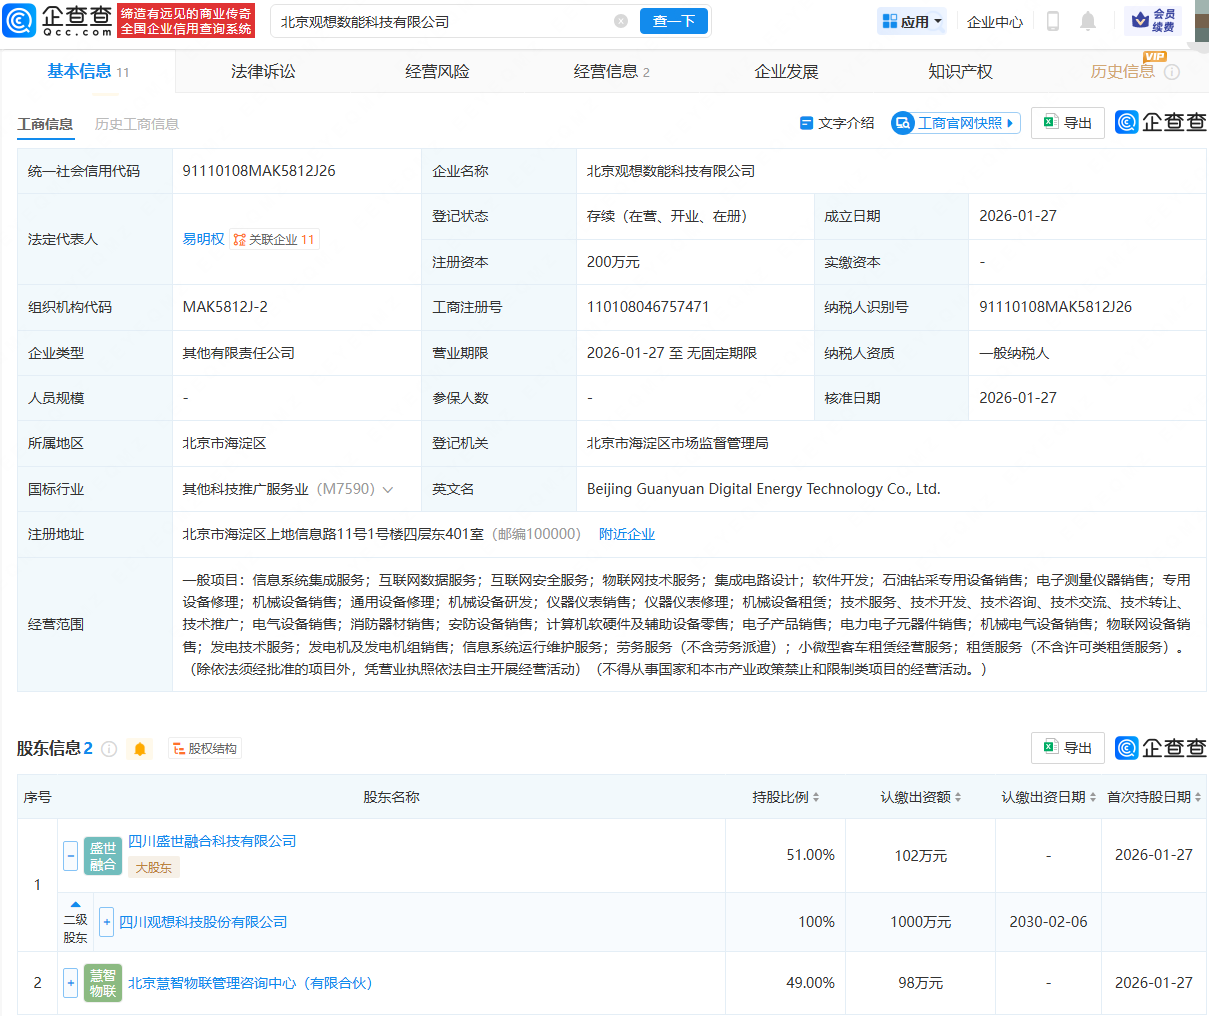1209x1016 pixels.
Task: Sort shareholders by 持股比例 column
Action: click(786, 797)
